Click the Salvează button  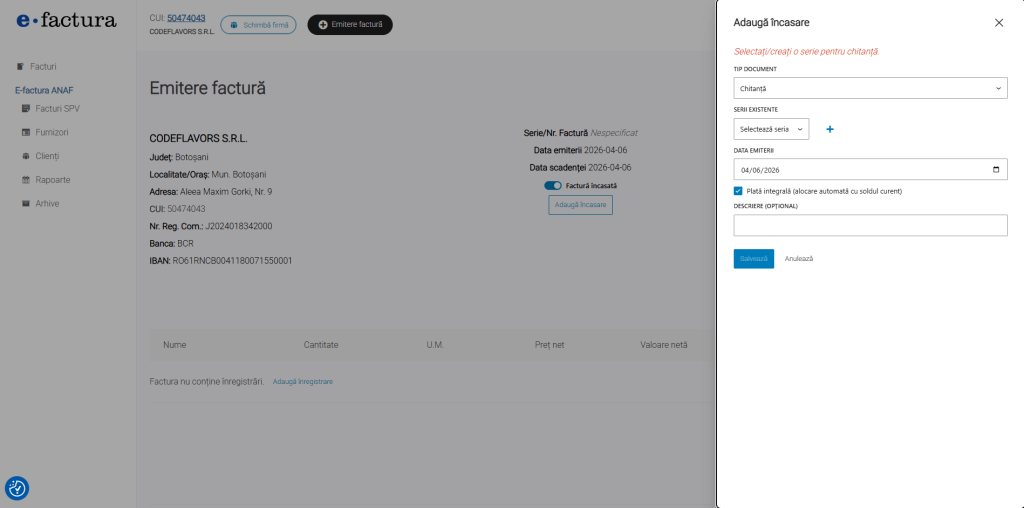point(754,259)
